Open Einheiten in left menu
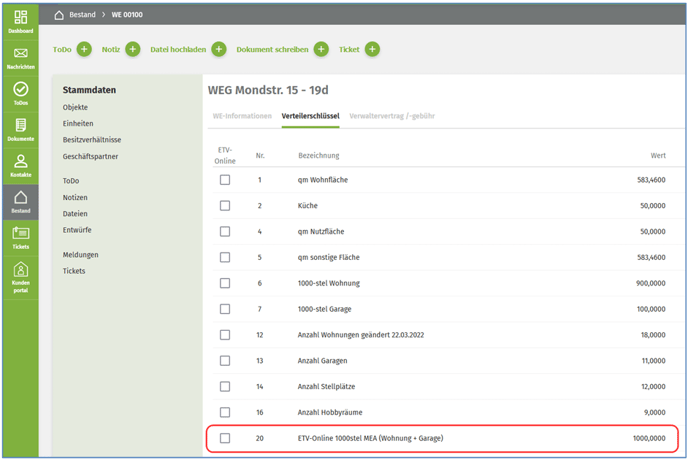The image size is (688, 460). [x=78, y=123]
